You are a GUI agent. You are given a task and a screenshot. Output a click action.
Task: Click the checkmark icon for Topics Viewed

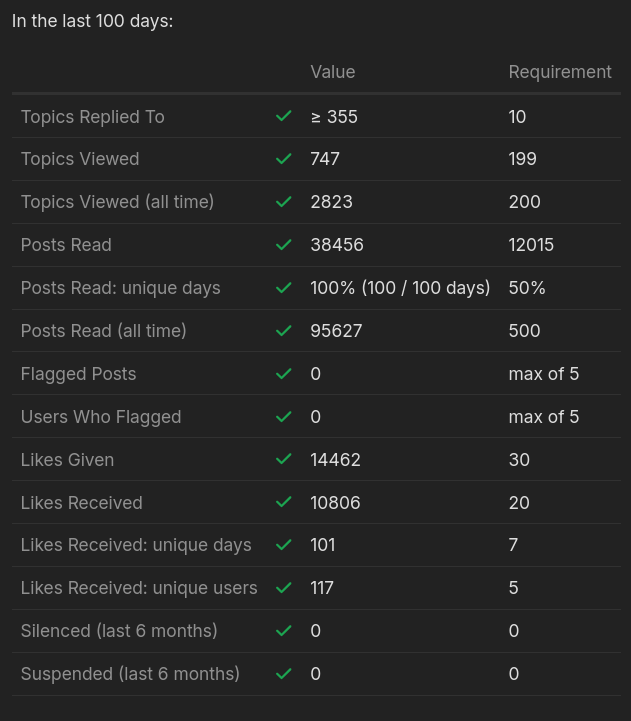coord(284,159)
